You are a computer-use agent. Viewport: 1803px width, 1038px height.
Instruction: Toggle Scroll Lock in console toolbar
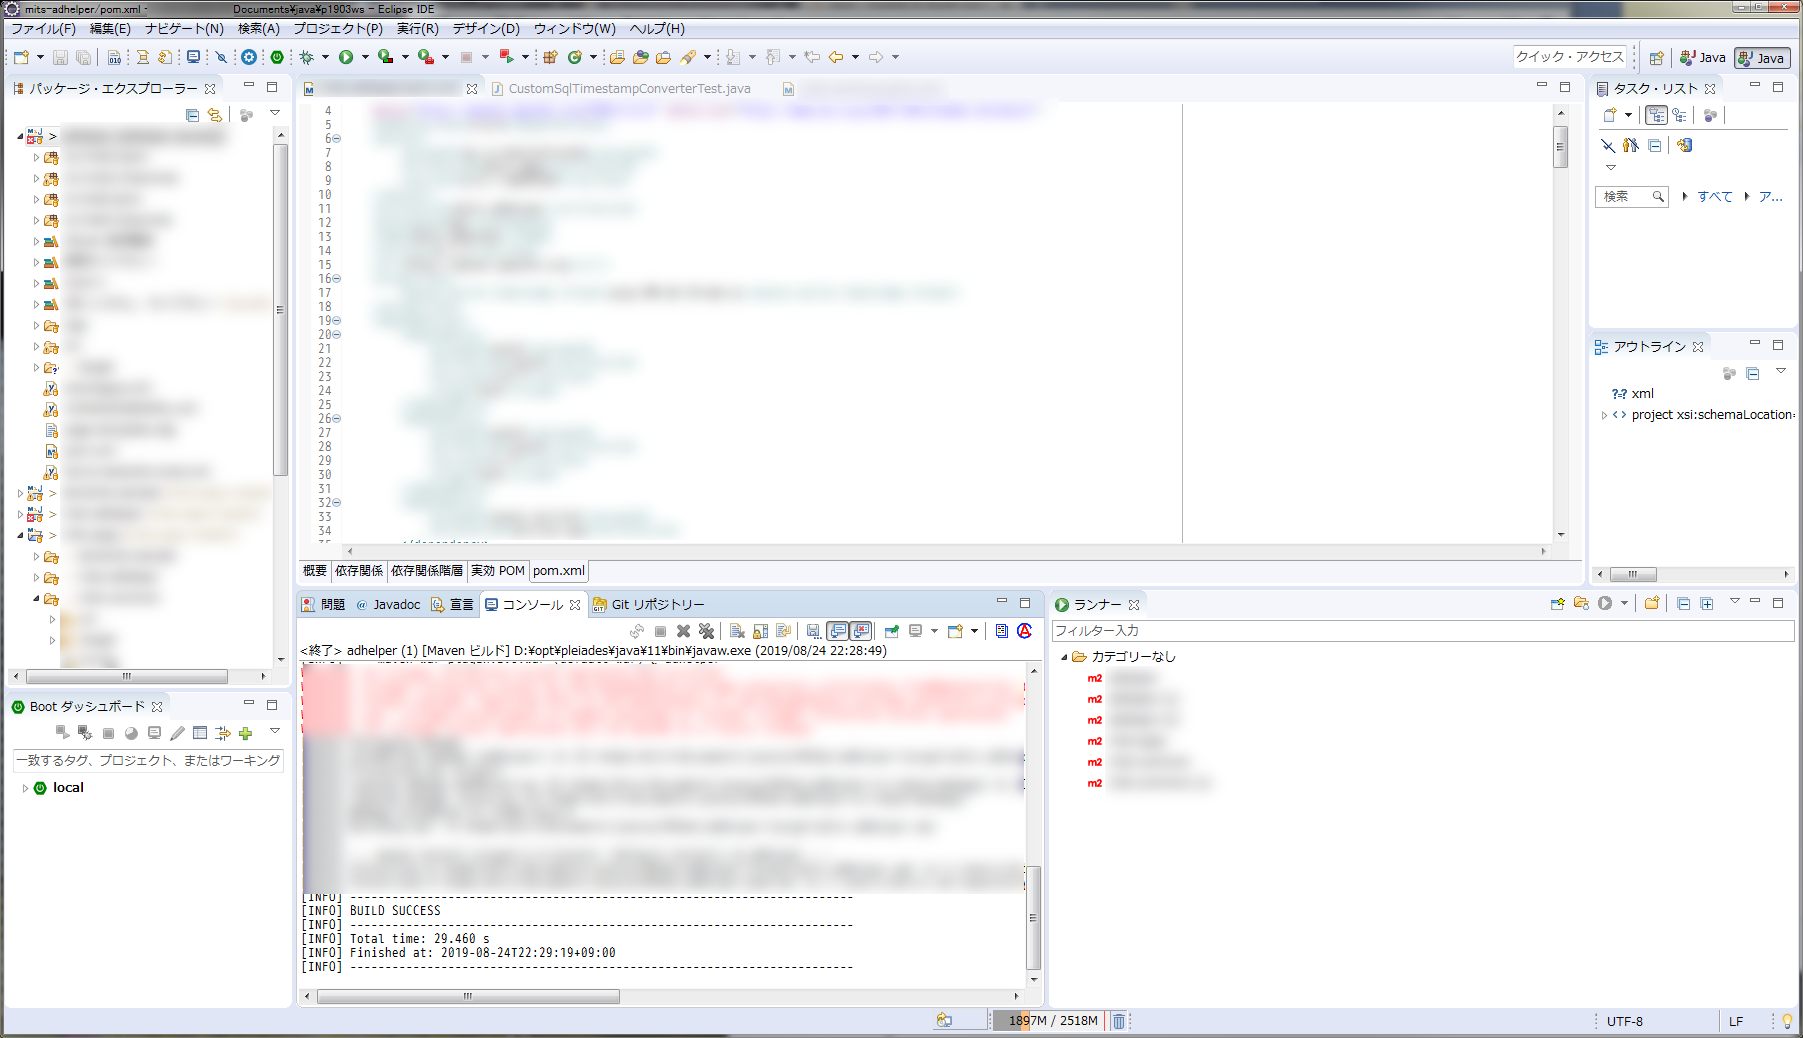[x=760, y=631]
